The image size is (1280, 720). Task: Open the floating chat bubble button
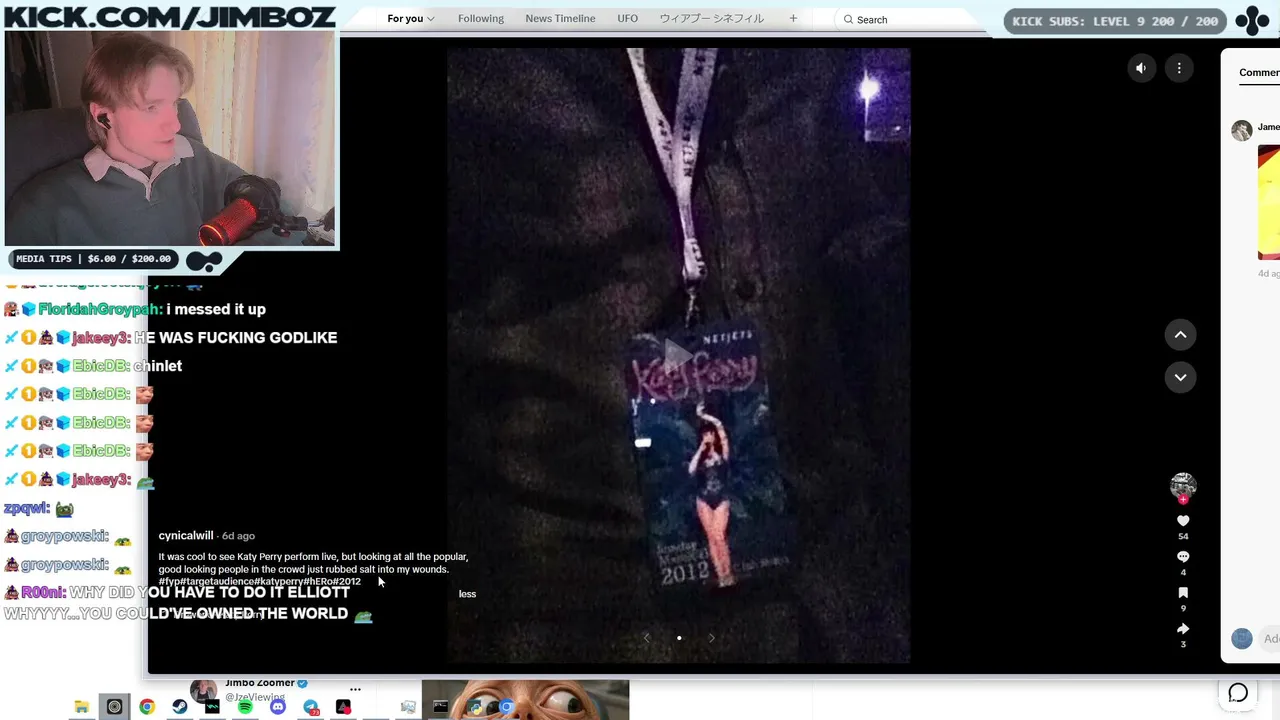(x=1238, y=692)
